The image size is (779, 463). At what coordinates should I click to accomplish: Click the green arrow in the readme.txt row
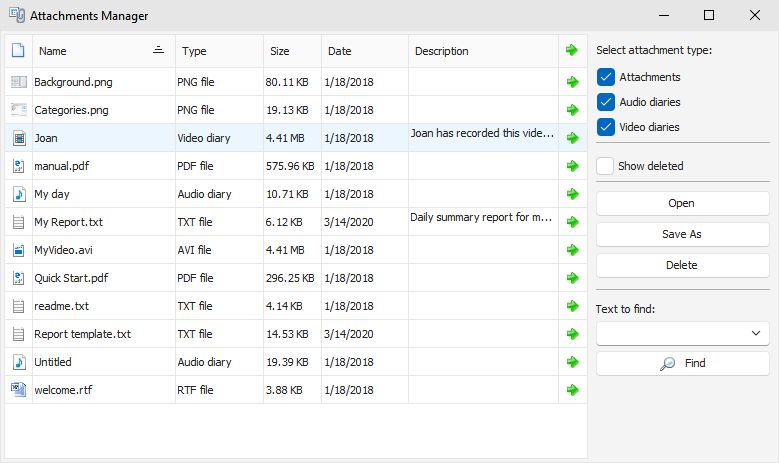(x=572, y=306)
